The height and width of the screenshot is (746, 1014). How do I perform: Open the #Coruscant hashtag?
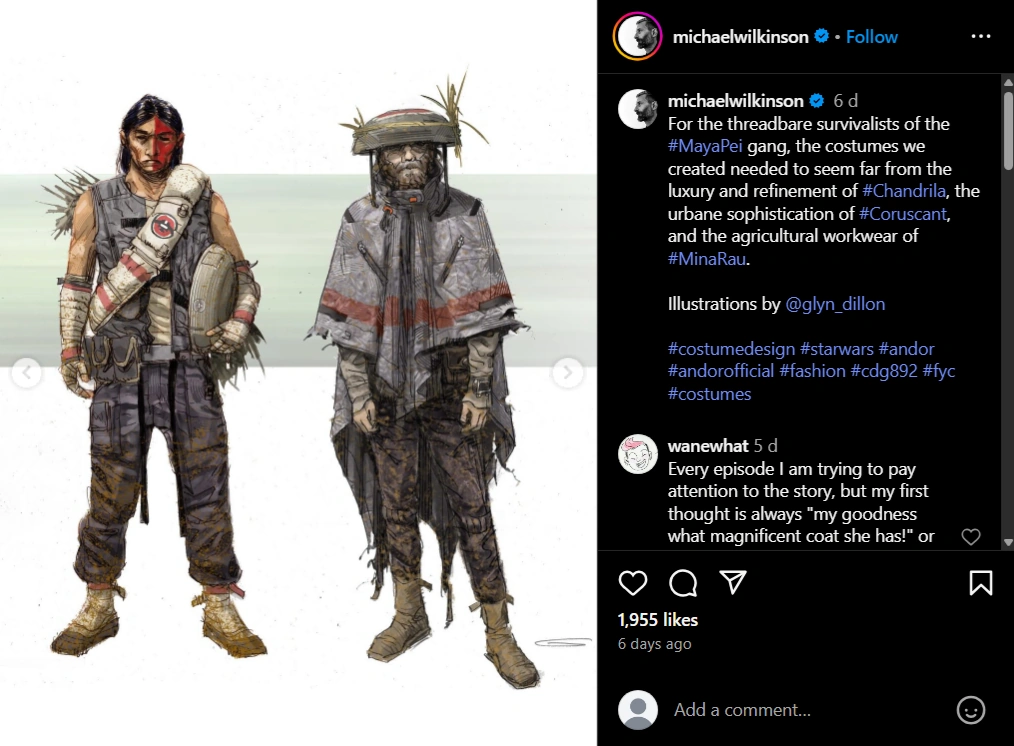pyautogui.click(x=903, y=214)
